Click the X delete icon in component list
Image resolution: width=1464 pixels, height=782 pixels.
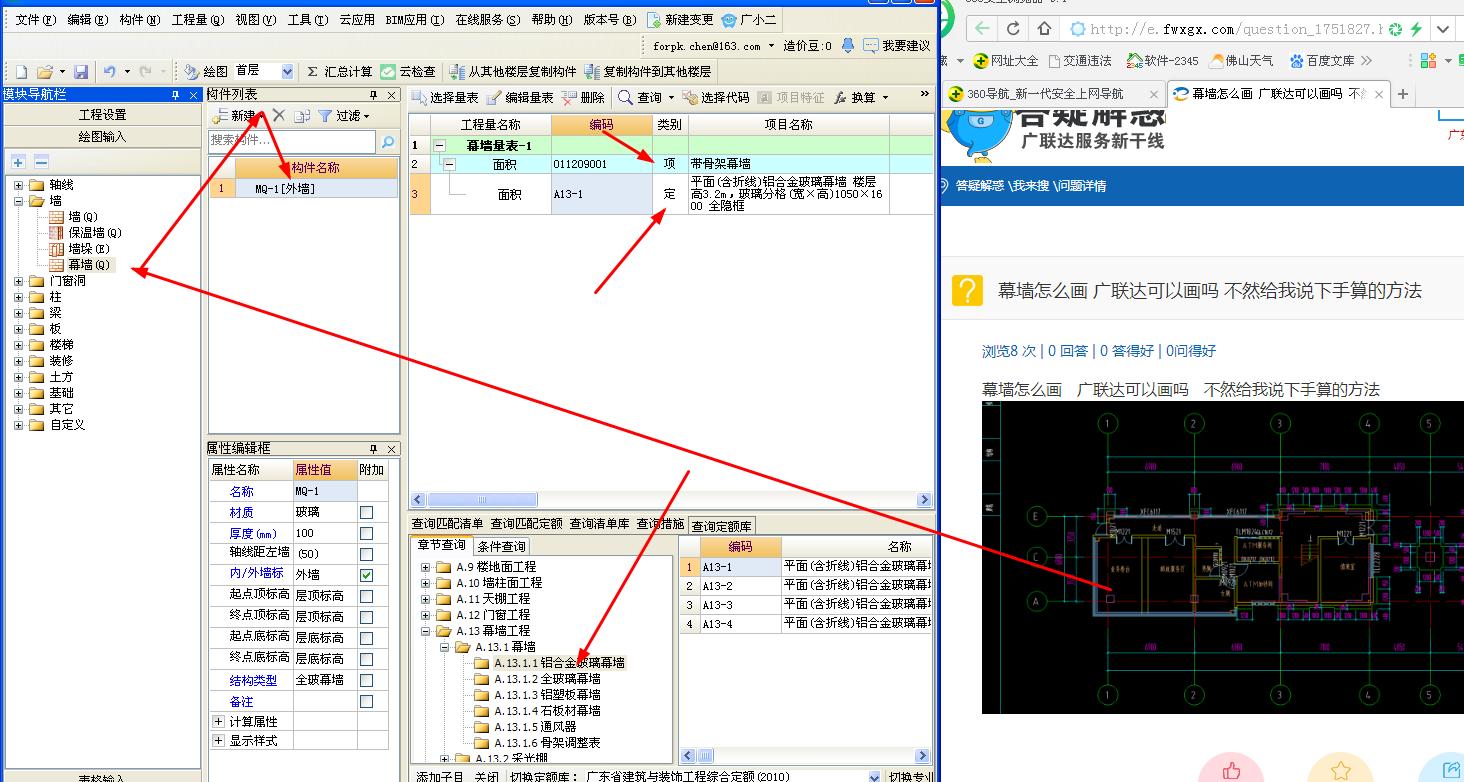pos(279,116)
